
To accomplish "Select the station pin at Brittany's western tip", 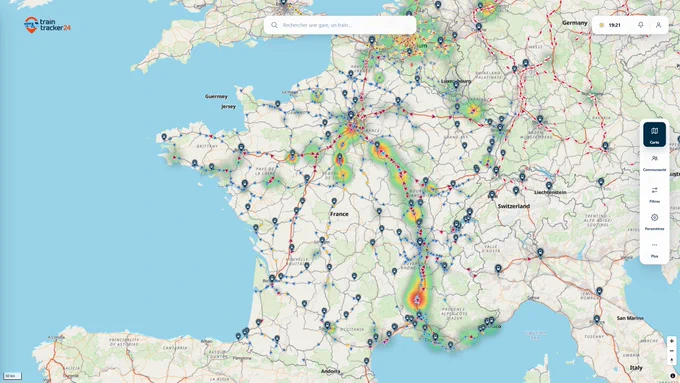I will pos(164,137).
